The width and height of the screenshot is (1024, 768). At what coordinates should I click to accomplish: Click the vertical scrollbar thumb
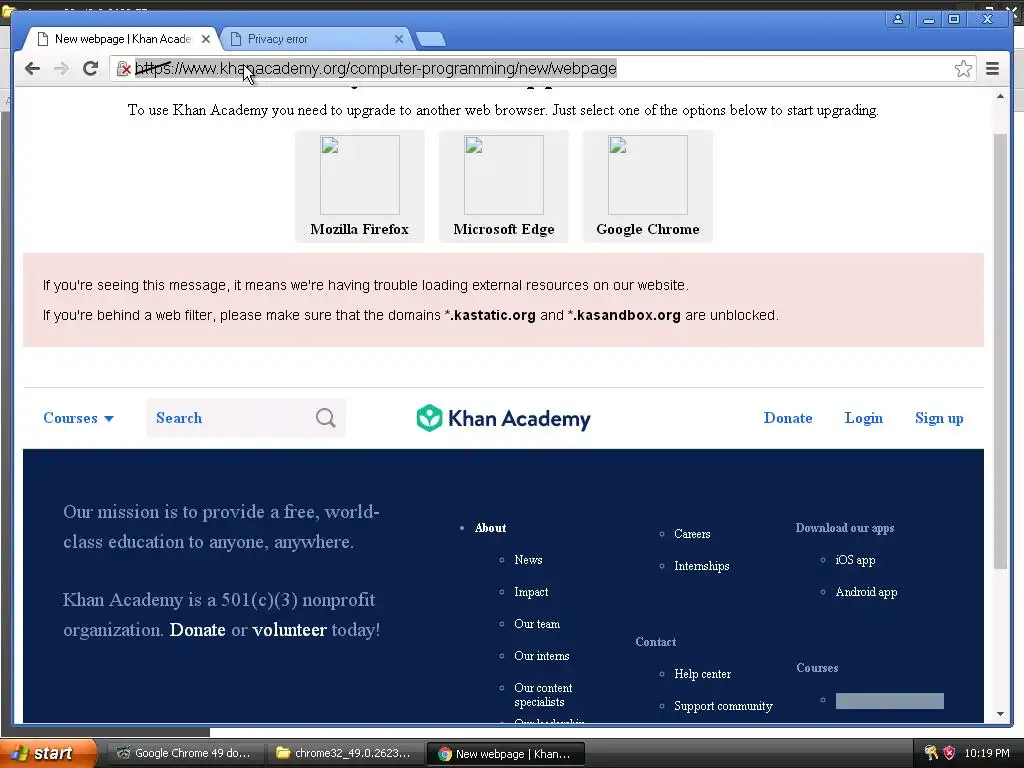point(1000,351)
